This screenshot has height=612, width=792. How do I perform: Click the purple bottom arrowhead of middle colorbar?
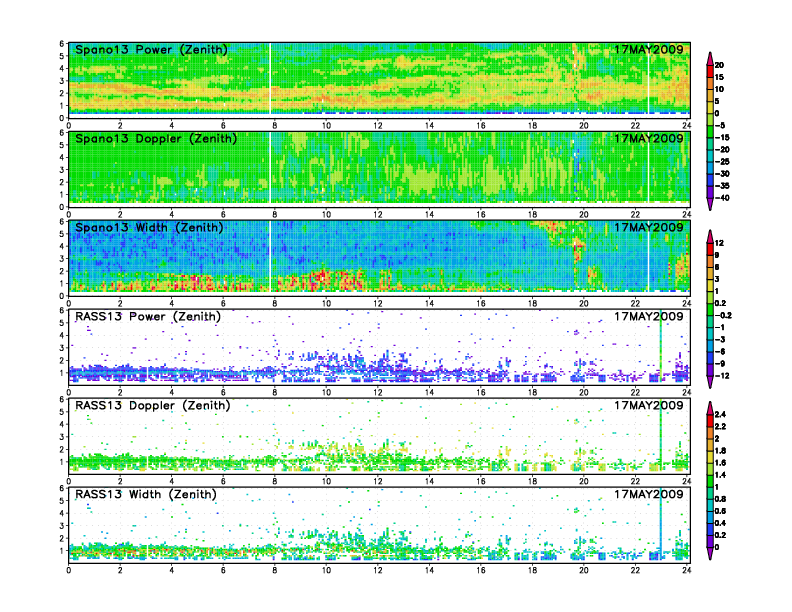click(710, 382)
